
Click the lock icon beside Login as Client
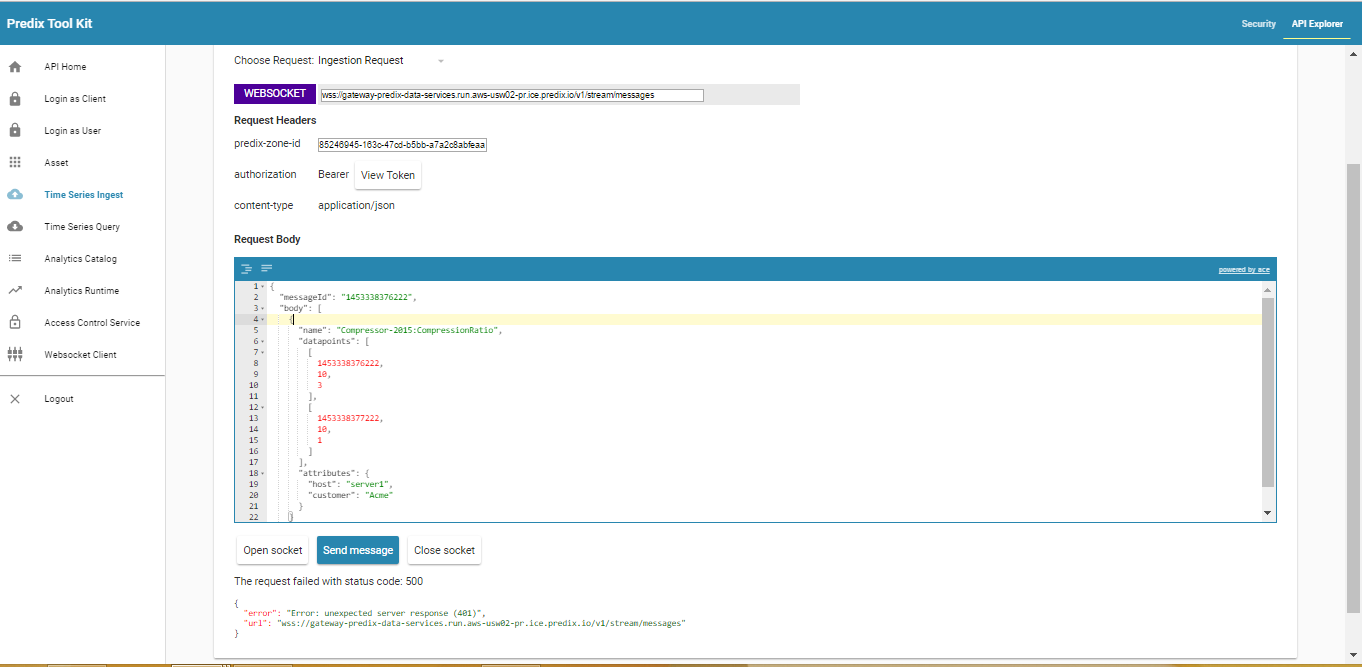coord(15,99)
